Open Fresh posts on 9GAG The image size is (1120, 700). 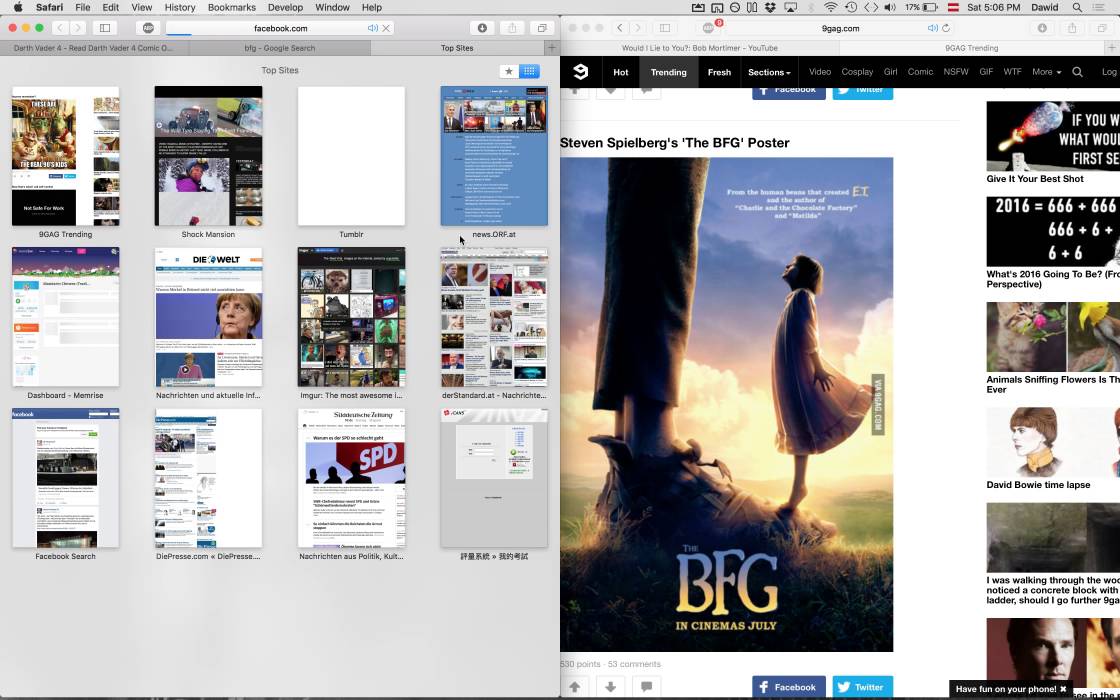click(x=719, y=72)
